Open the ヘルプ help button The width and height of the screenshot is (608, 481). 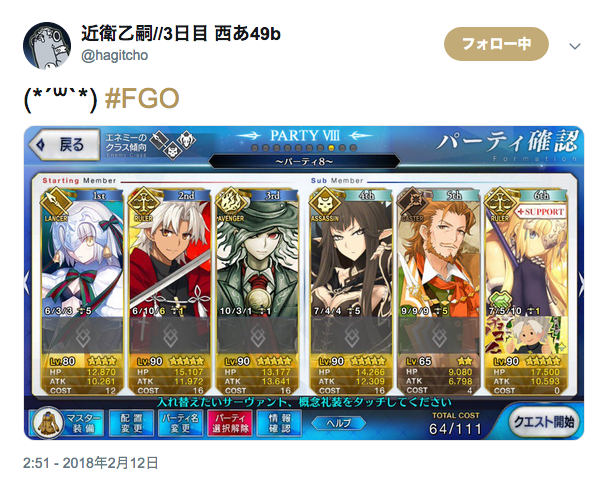pos(339,423)
